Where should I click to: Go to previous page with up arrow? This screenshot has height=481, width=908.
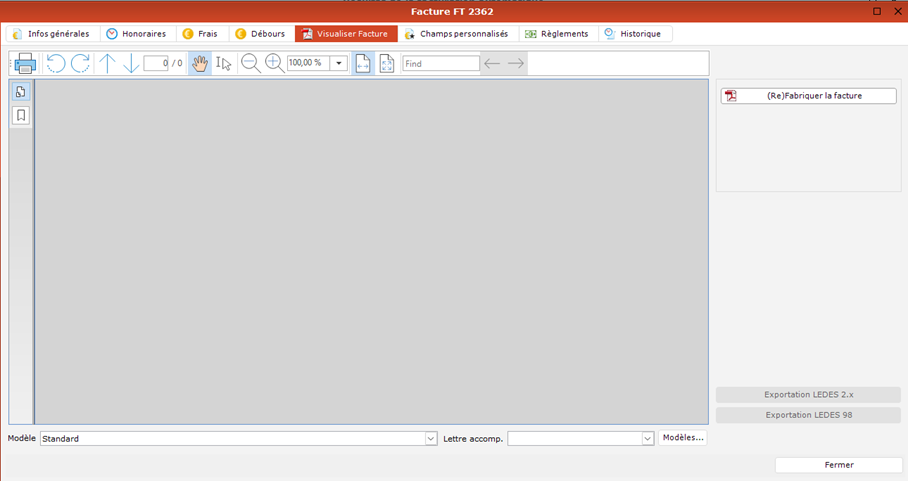coord(107,64)
